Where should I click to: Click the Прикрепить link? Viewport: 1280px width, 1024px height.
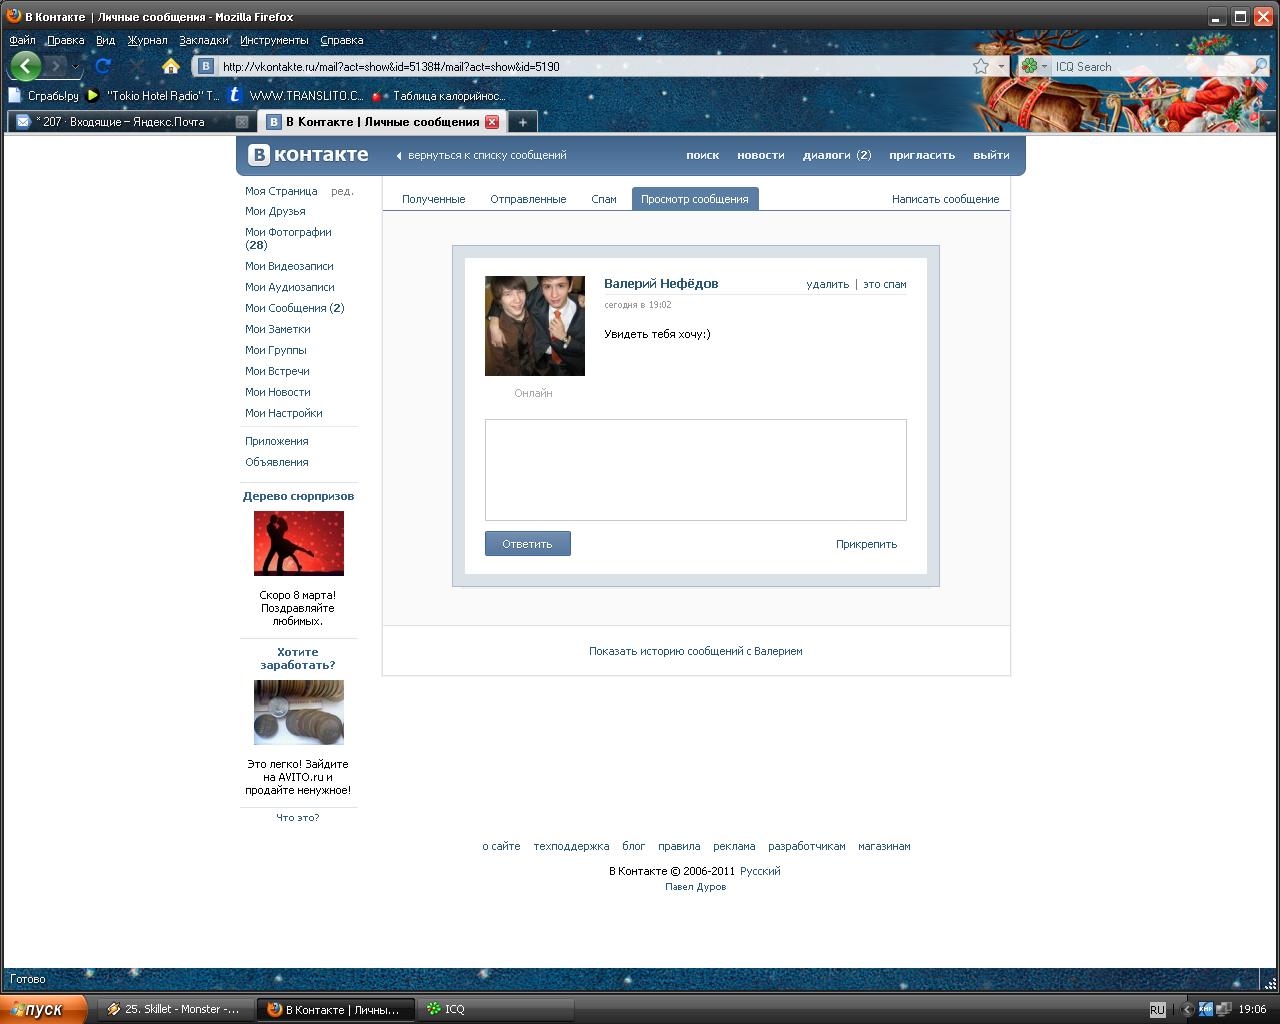click(x=866, y=544)
